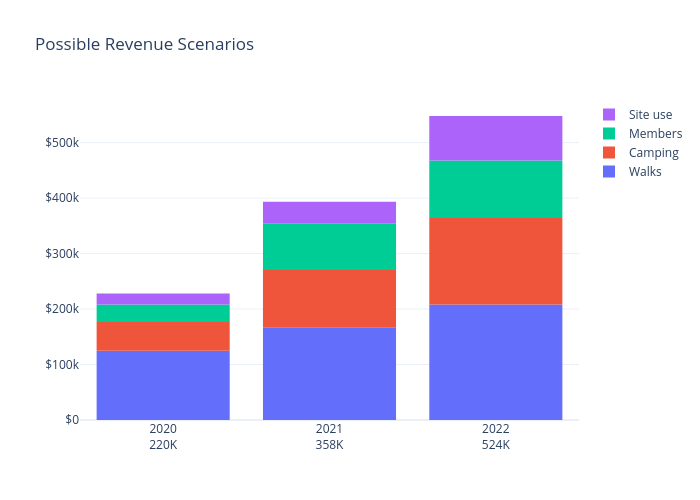This screenshot has height=500, width=700.
Task: Click the 2021 Site use purple segment
Action: pos(329,212)
